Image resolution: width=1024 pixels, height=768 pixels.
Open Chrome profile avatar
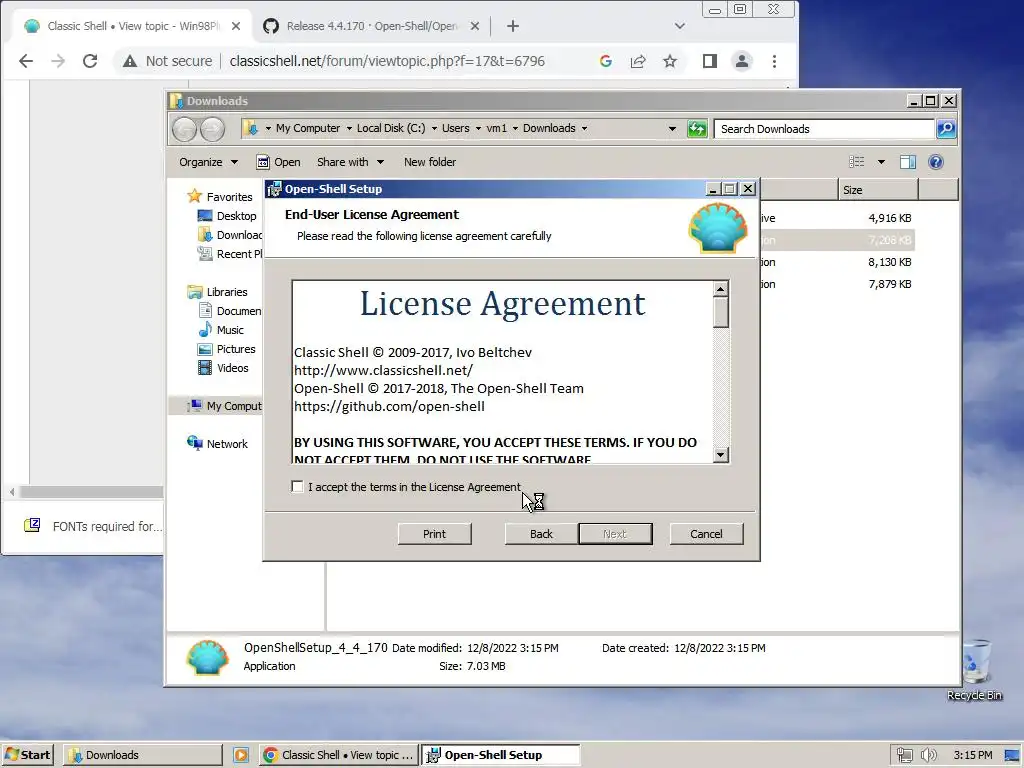pos(742,61)
